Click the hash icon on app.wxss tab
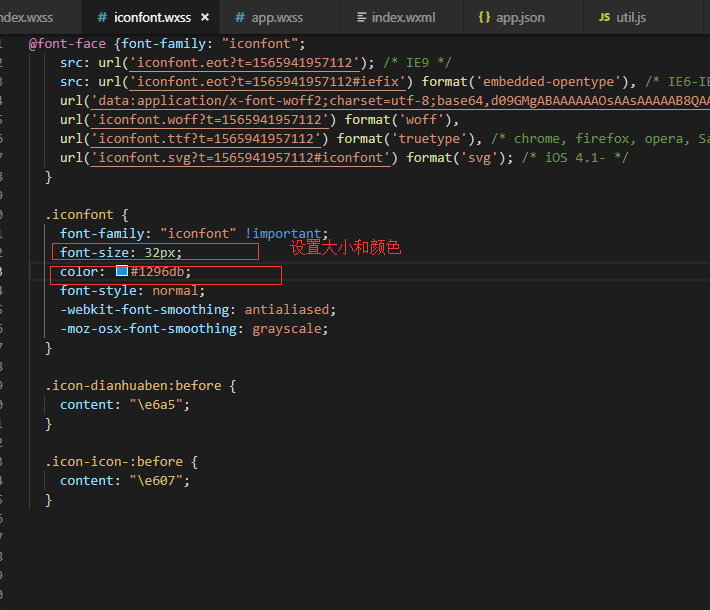Screen dimensions: 710x610 point(240,18)
